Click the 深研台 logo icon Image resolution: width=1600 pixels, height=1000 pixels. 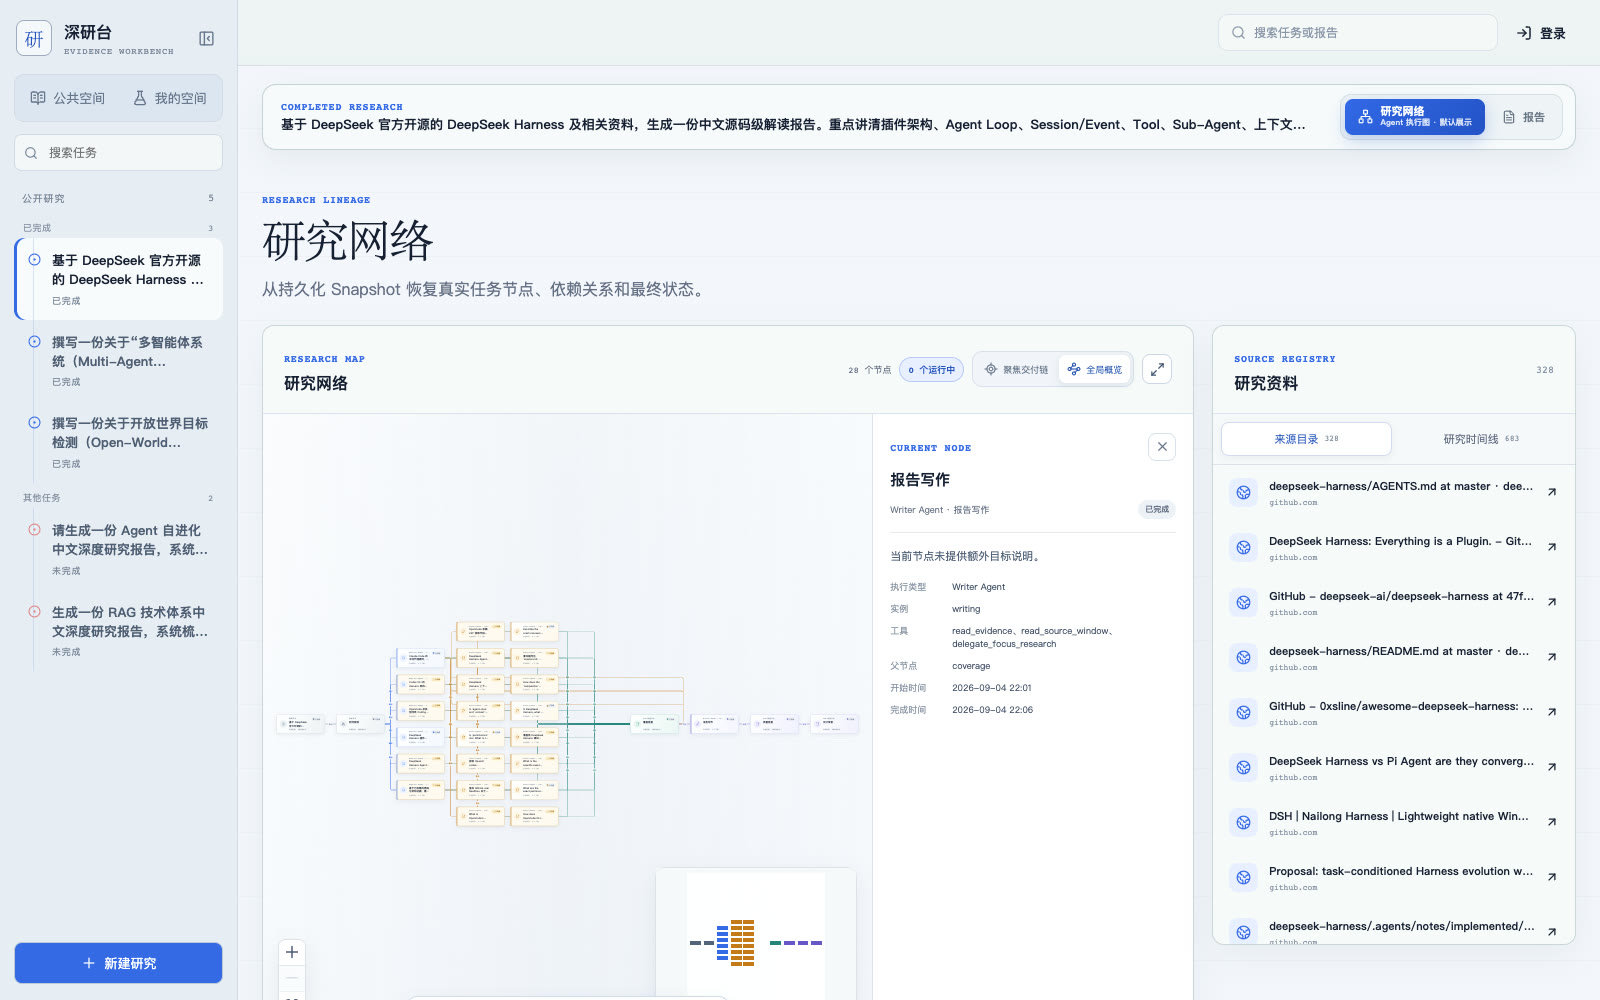(x=34, y=38)
